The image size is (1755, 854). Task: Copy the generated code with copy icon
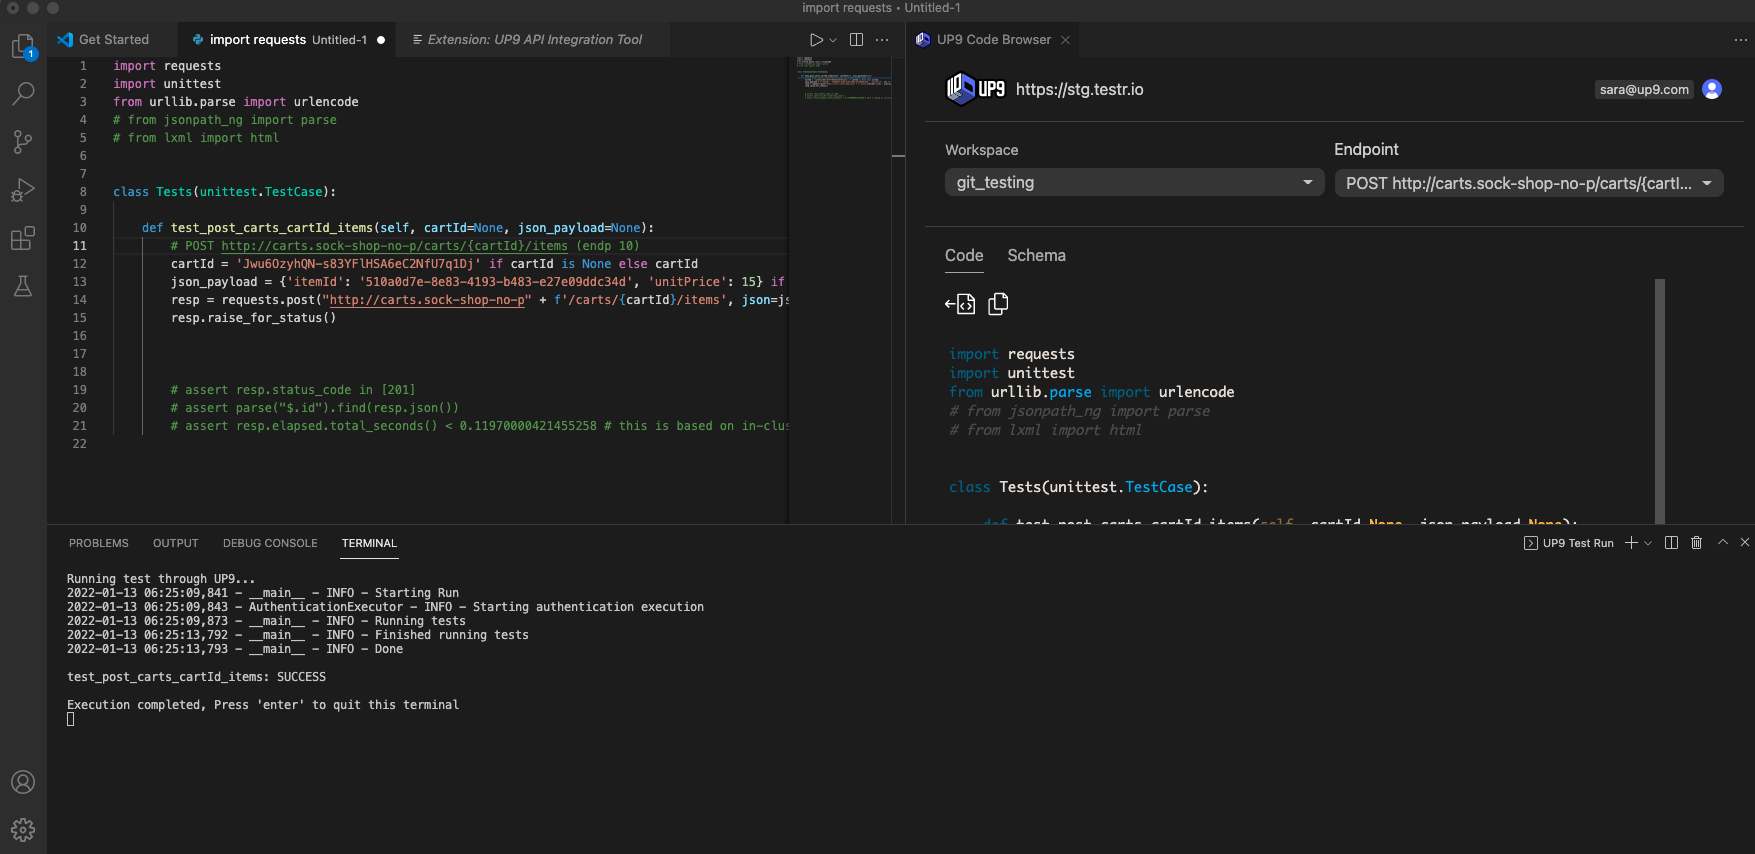pos(998,304)
